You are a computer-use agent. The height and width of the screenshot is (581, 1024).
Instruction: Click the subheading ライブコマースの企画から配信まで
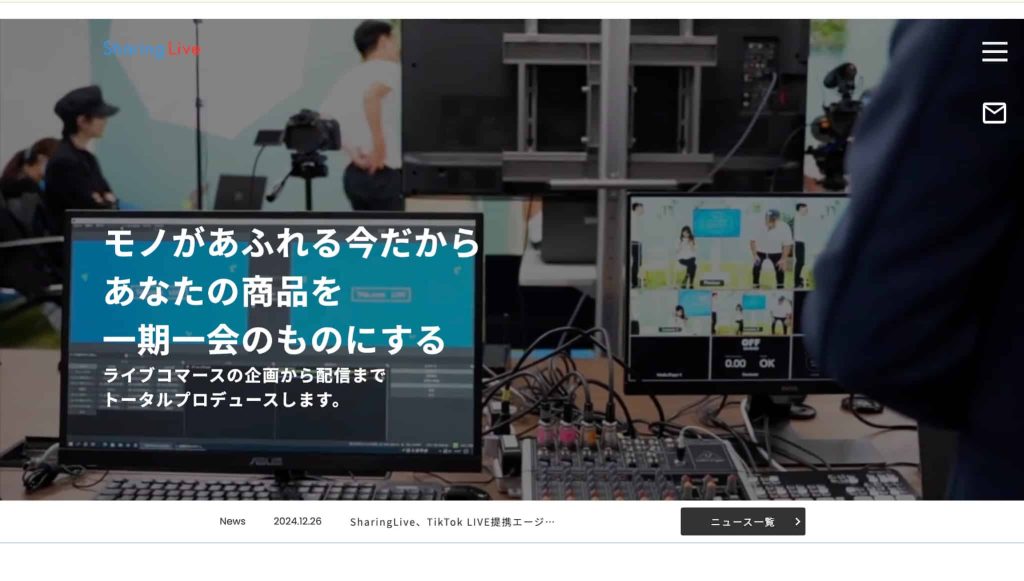tap(245, 376)
